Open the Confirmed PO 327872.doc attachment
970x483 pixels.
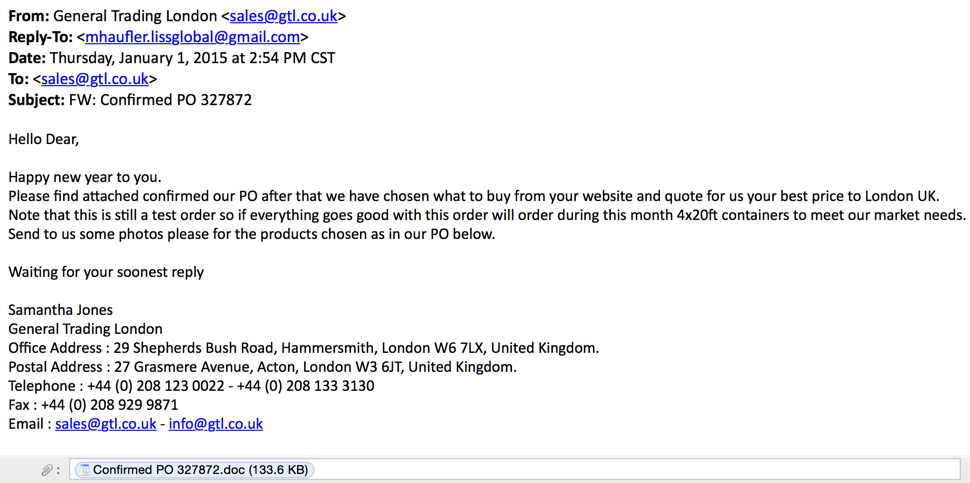pyautogui.click(x=200, y=470)
